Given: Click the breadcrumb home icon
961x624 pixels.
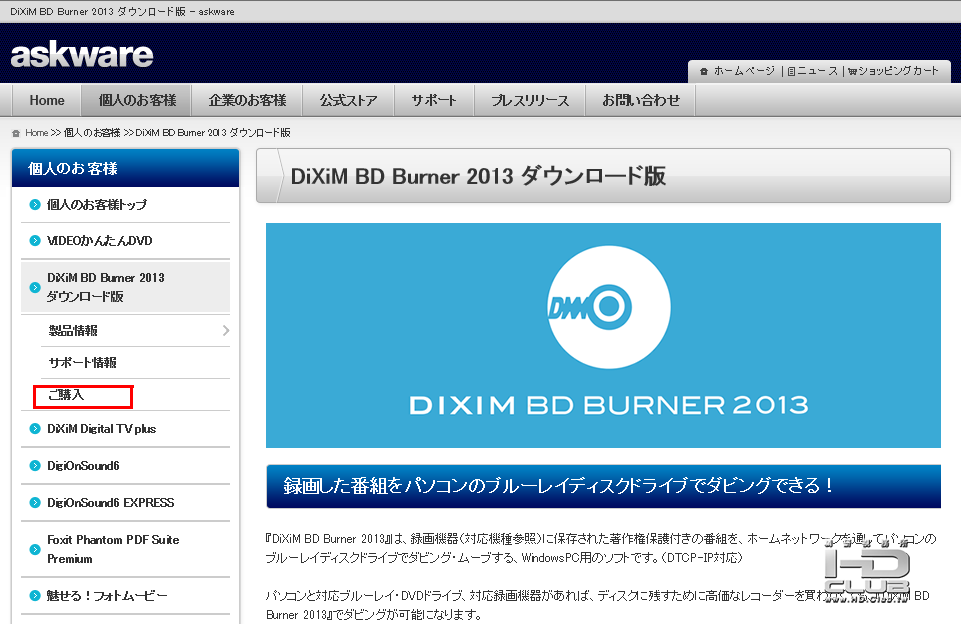Looking at the screenshot, I should [16, 133].
